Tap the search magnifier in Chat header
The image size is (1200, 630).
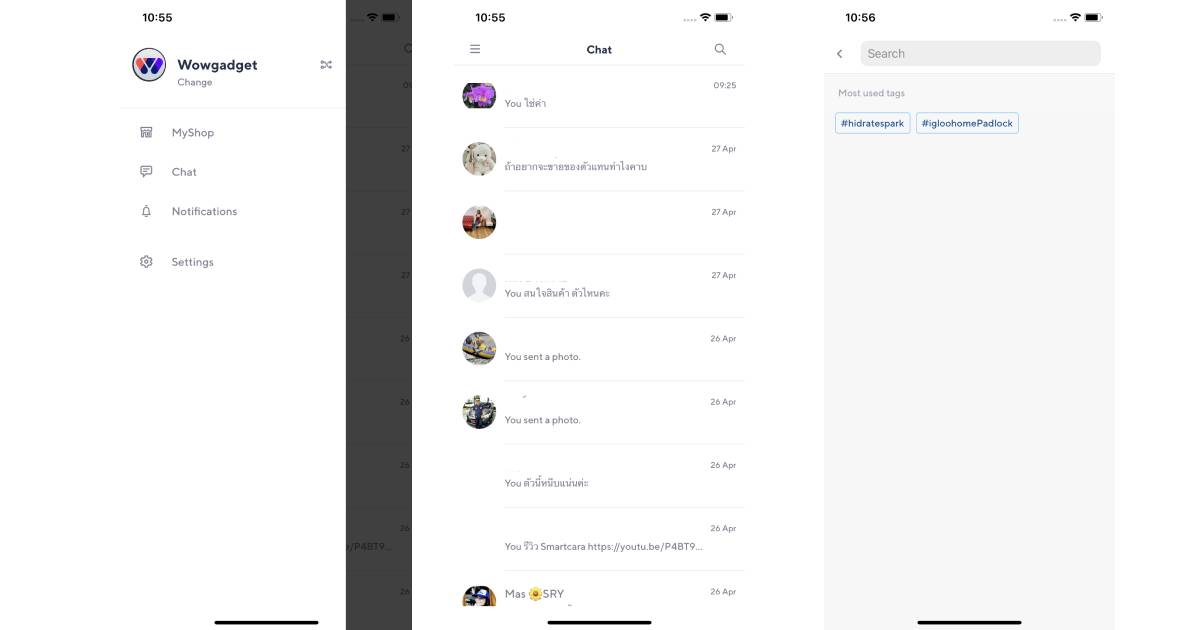click(720, 49)
